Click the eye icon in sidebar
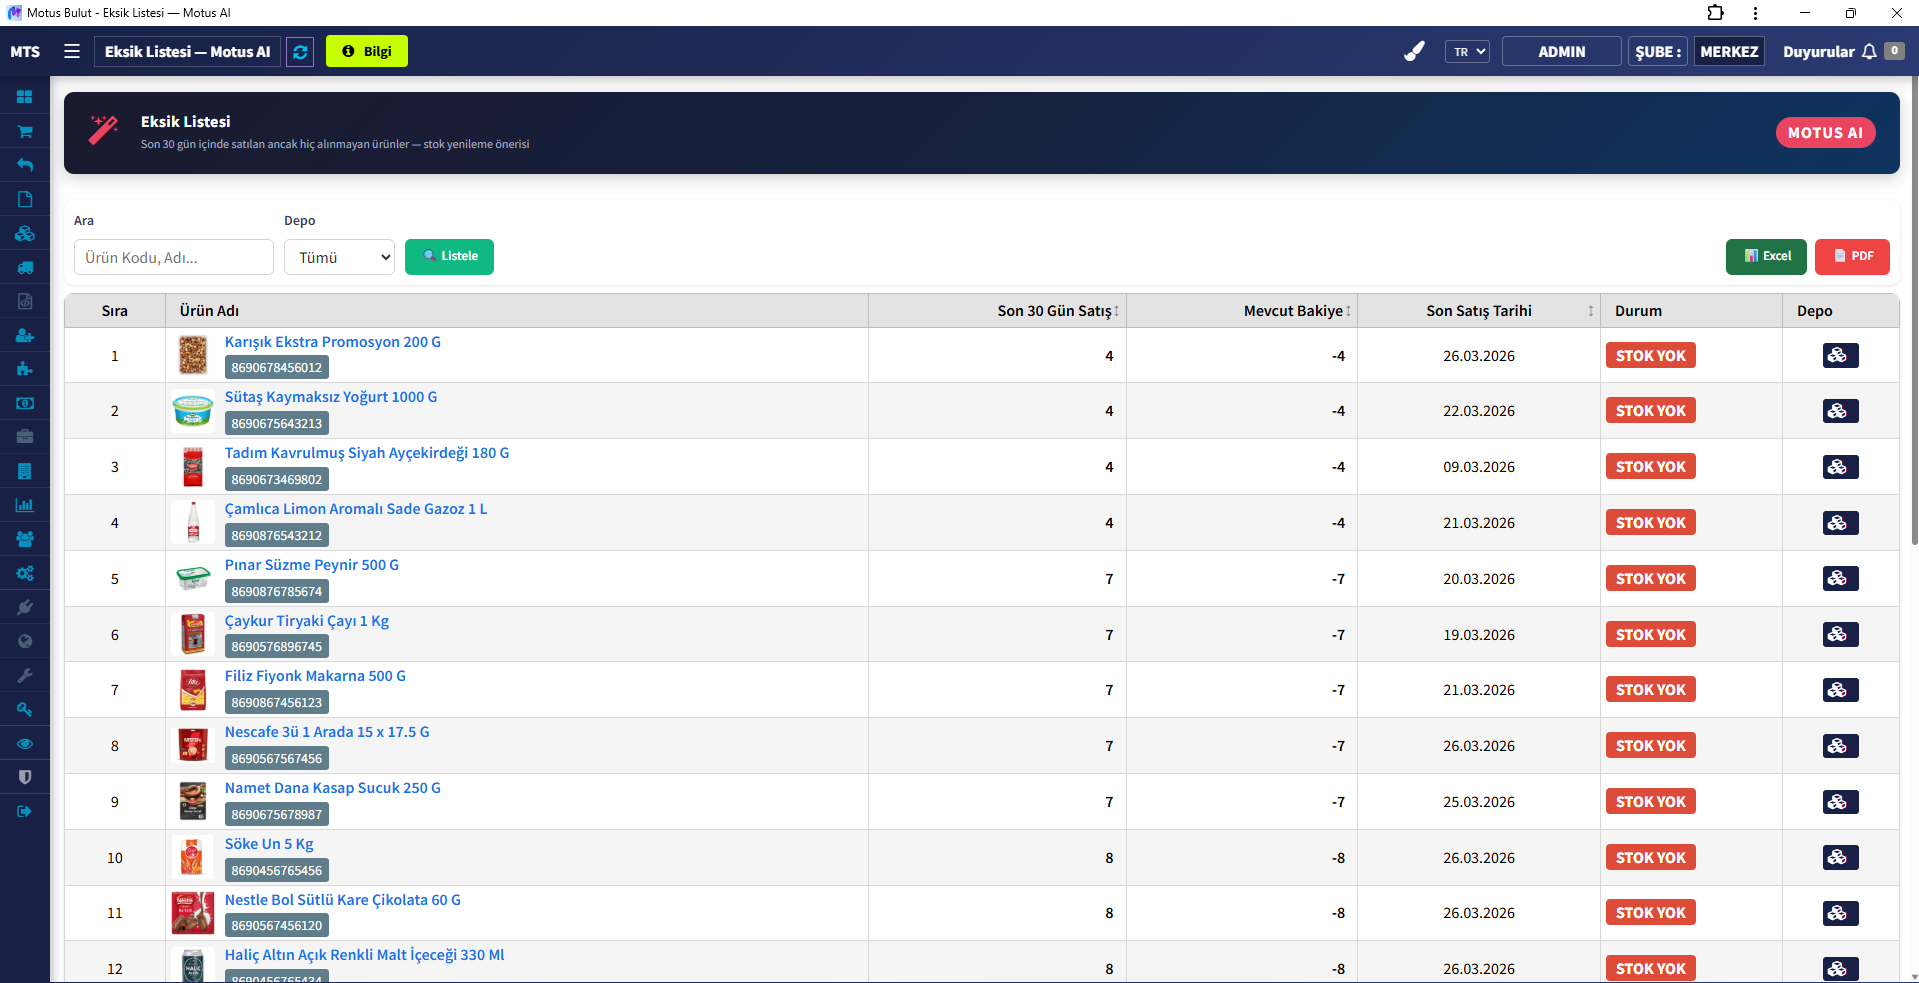Viewport: 1919px width, 983px height. click(x=25, y=743)
